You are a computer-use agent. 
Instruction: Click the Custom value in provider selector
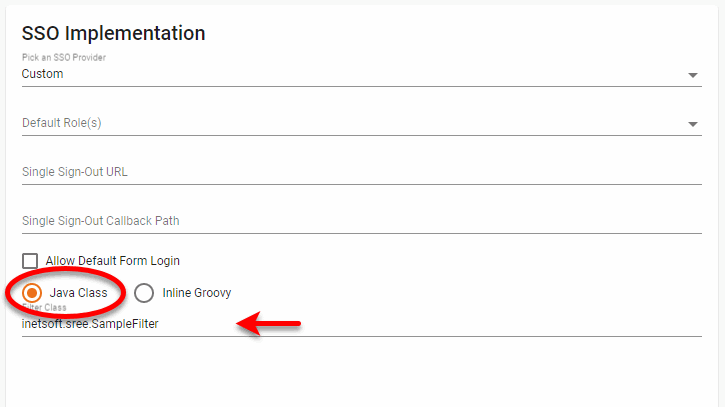click(42, 74)
